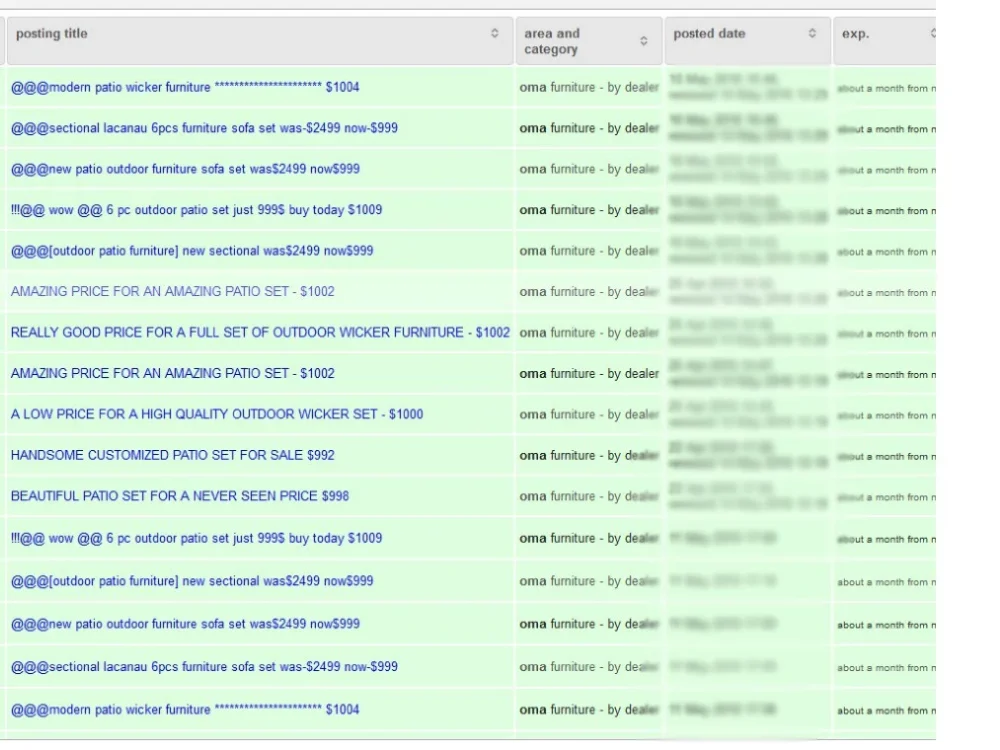Open 'REALLY GOOD PRICE FOR A FULL SET' posting
Image resolution: width=1000 pixels, height=750 pixels.
[260, 332]
